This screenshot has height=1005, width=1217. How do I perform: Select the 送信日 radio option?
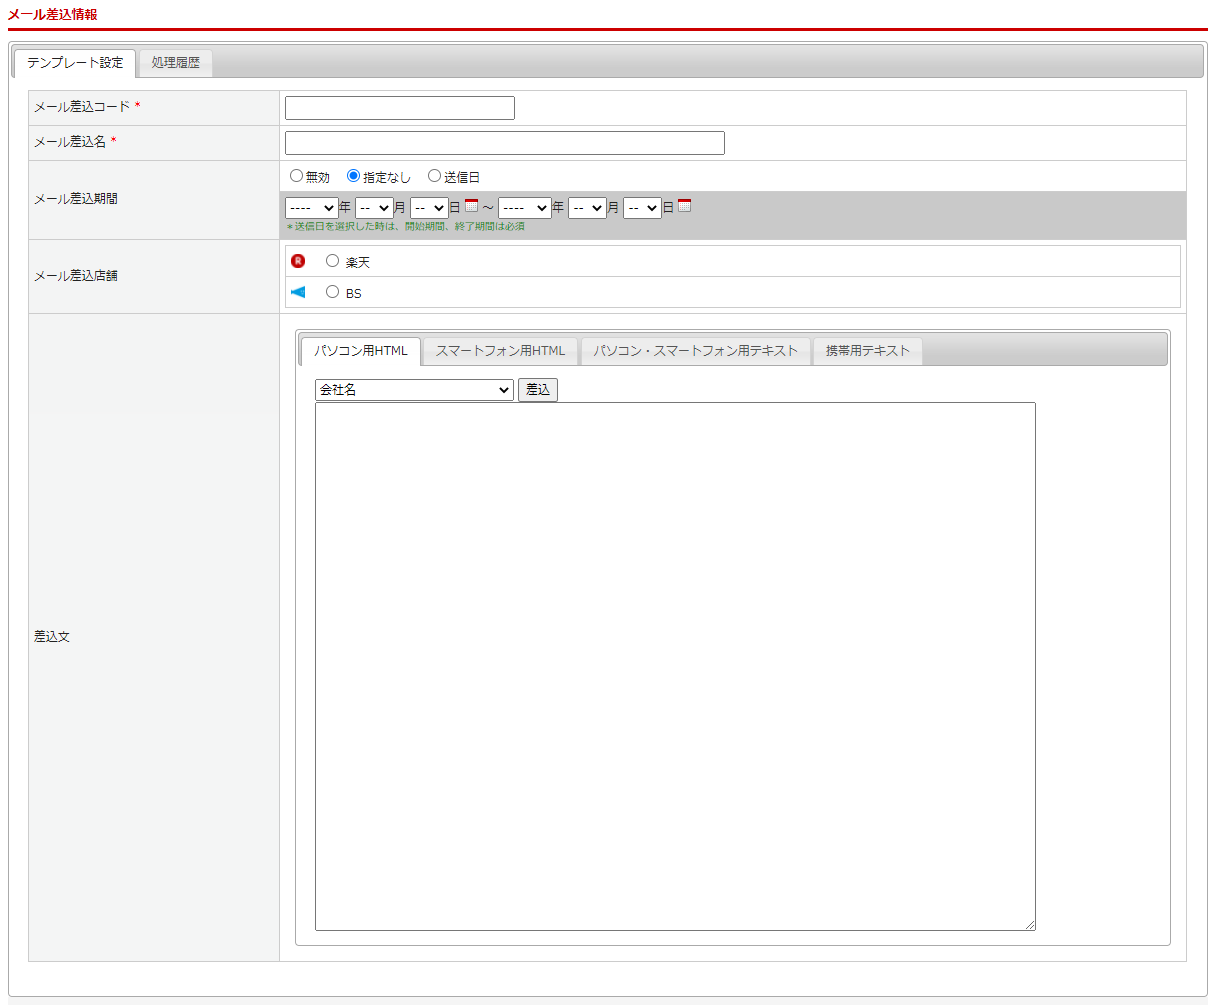(434, 176)
